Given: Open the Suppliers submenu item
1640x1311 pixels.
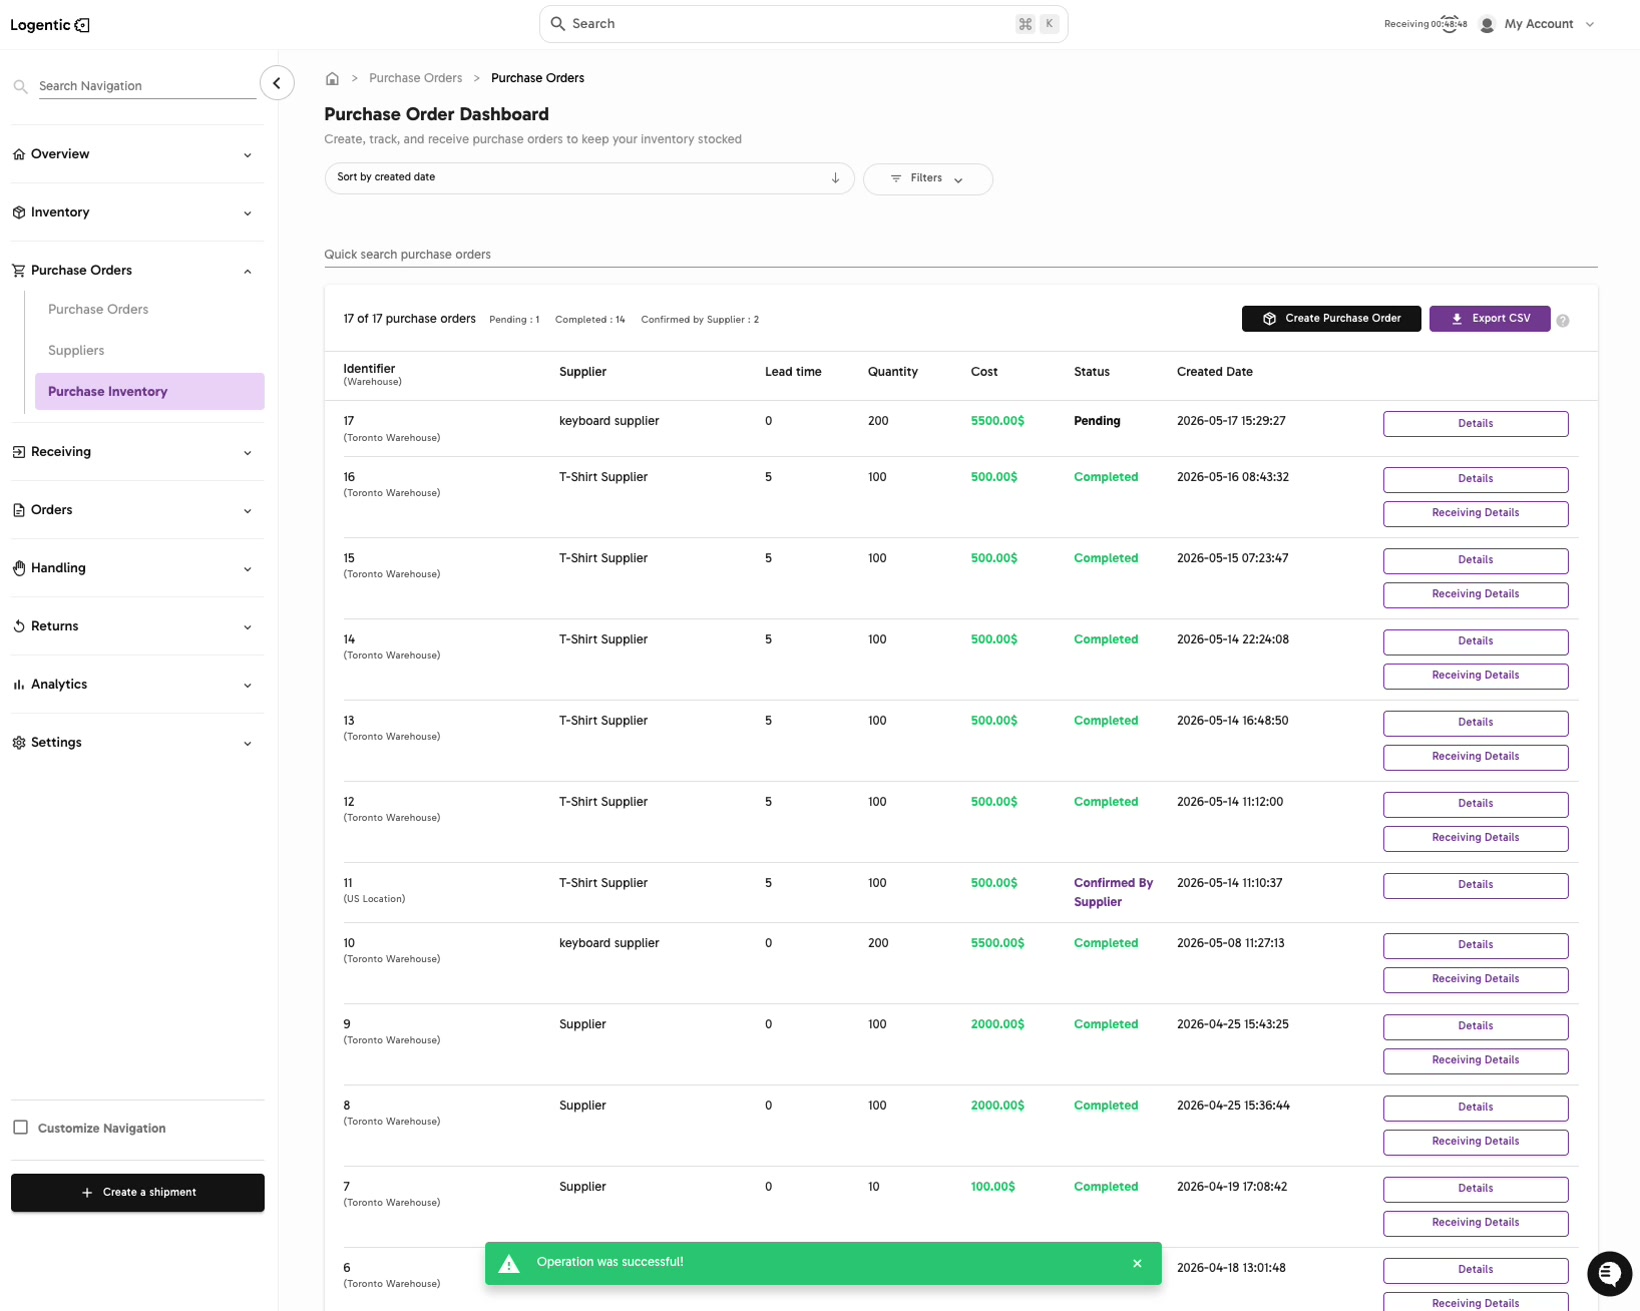Looking at the screenshot, I should point(76,350).
